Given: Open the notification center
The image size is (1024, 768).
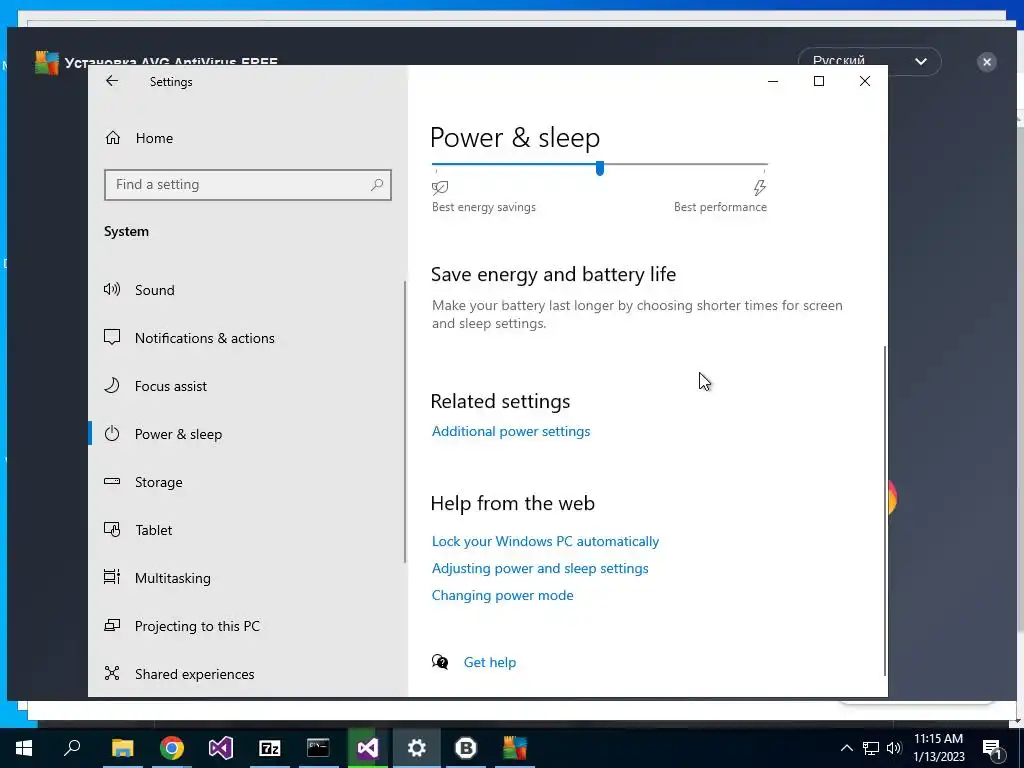Looking at the screenshot, I should click(x=992, y=748).
